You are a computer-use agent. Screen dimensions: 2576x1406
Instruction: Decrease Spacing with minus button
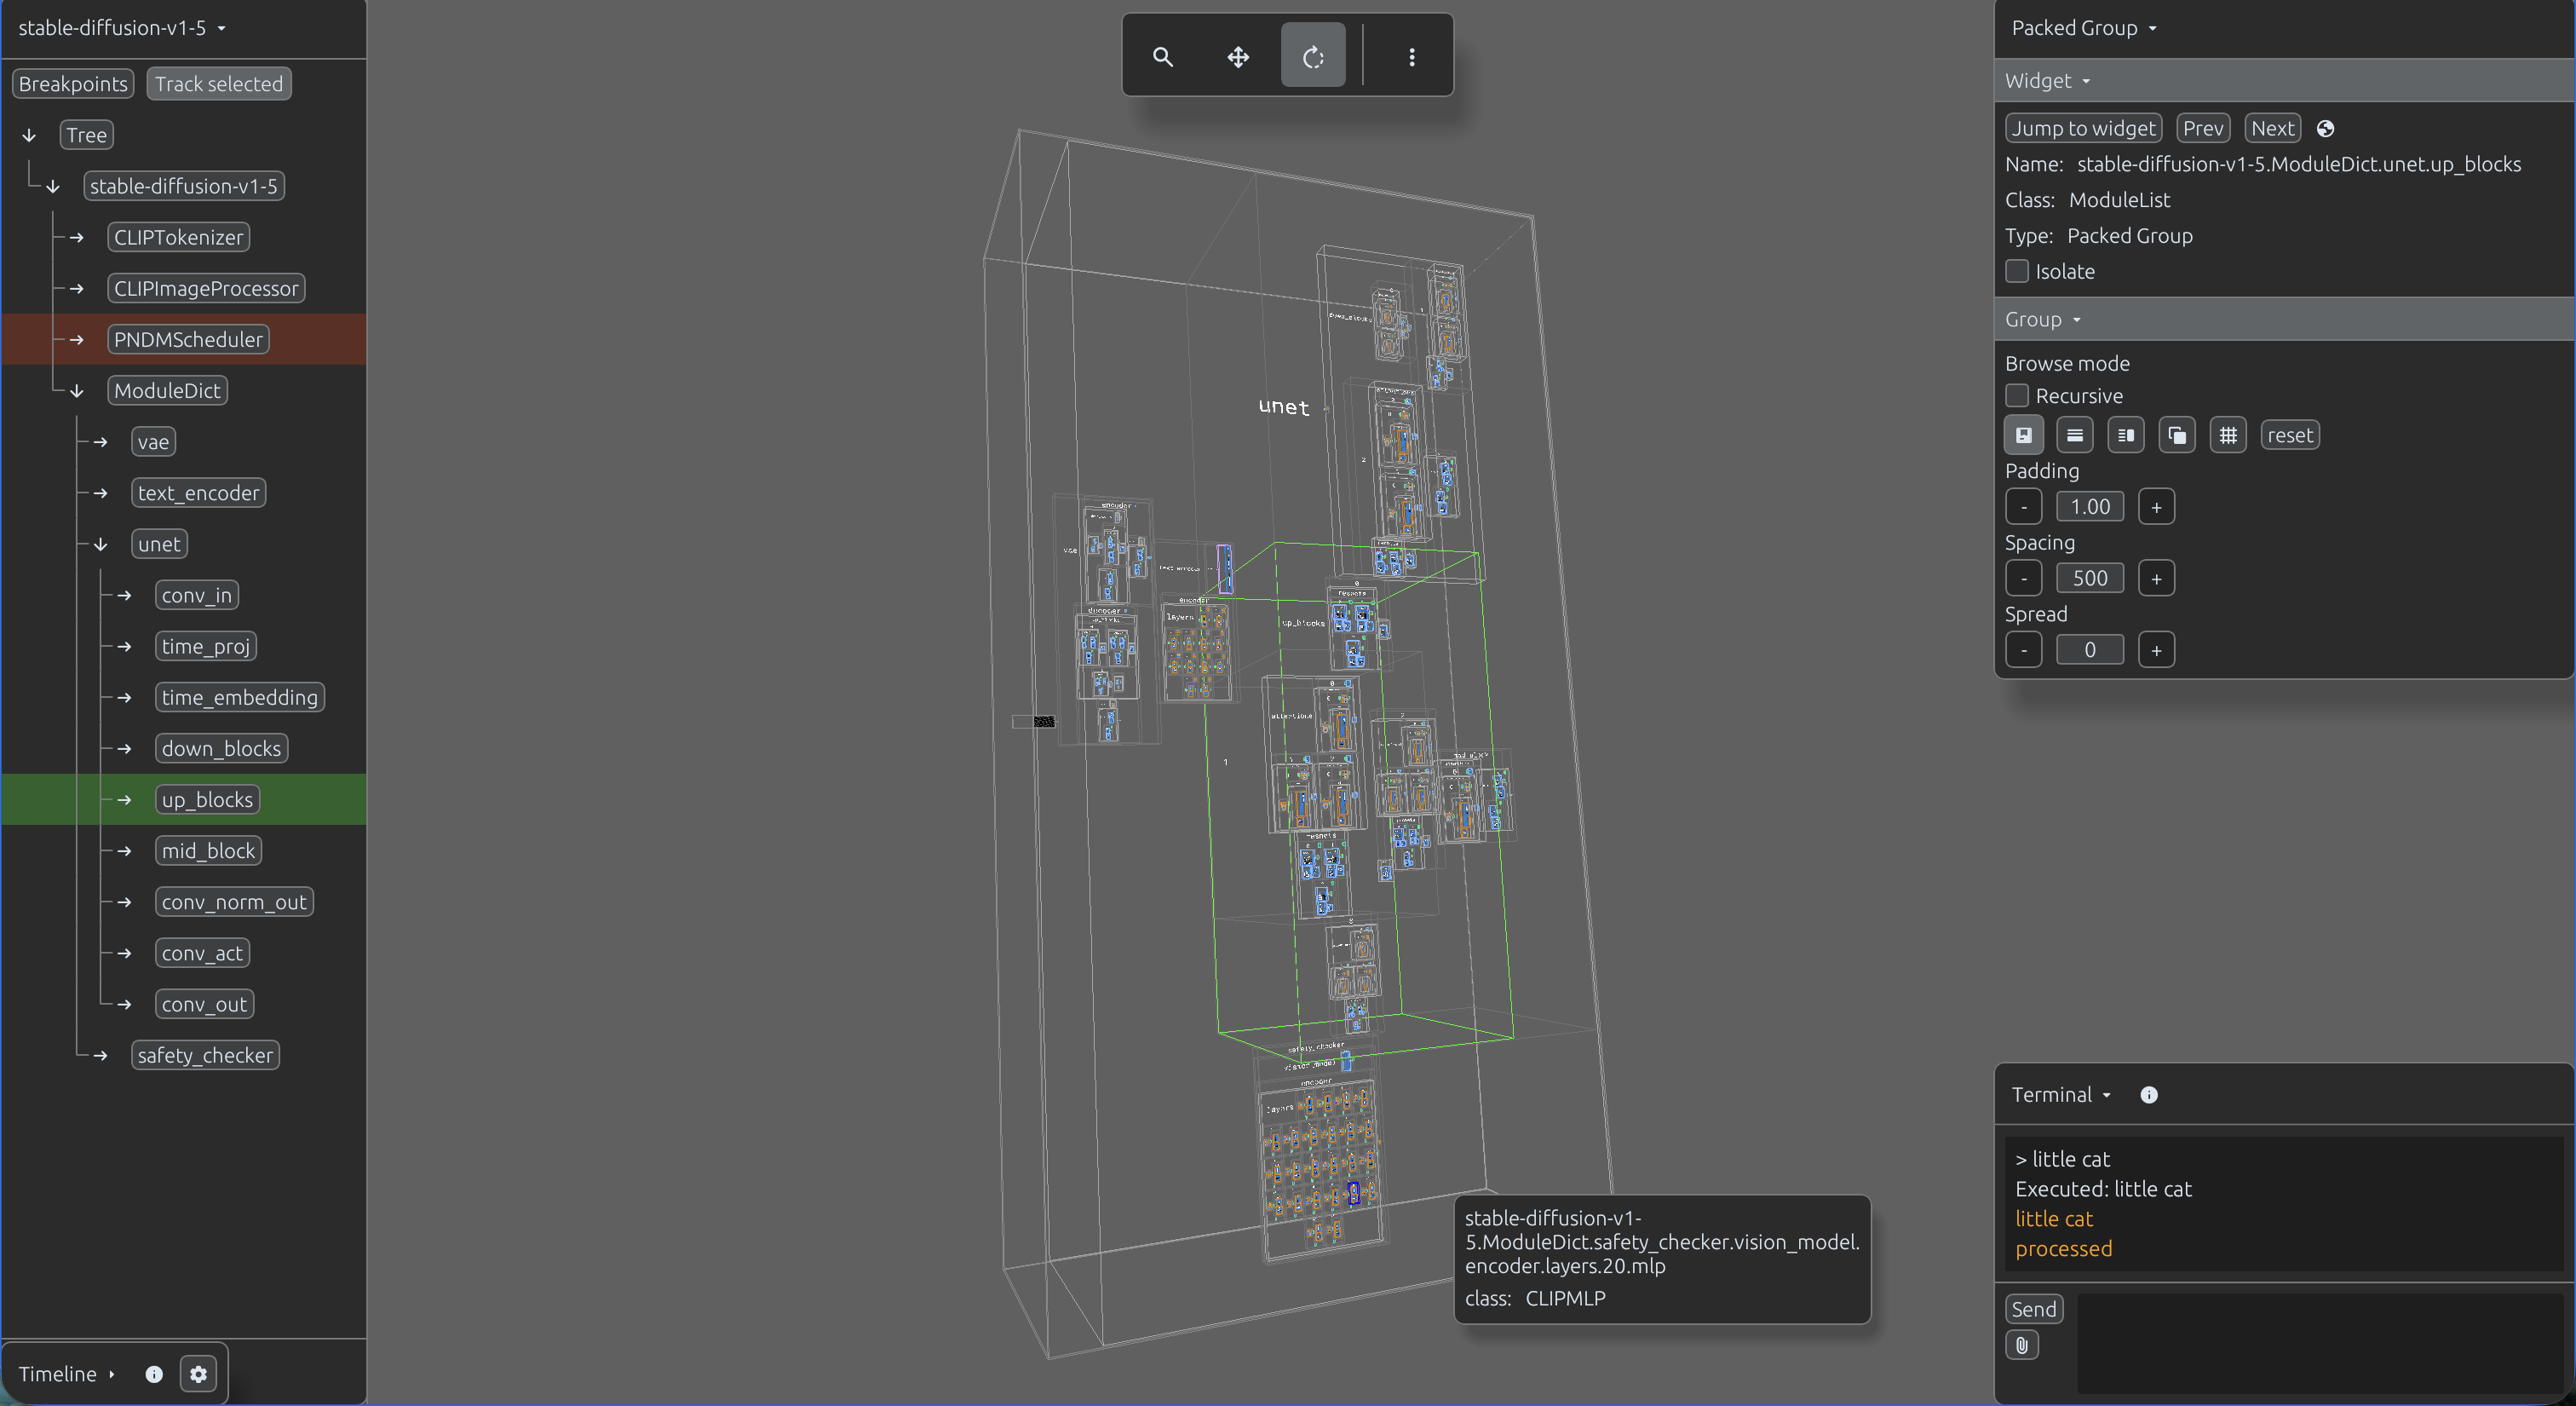[x=2023, y=579]
